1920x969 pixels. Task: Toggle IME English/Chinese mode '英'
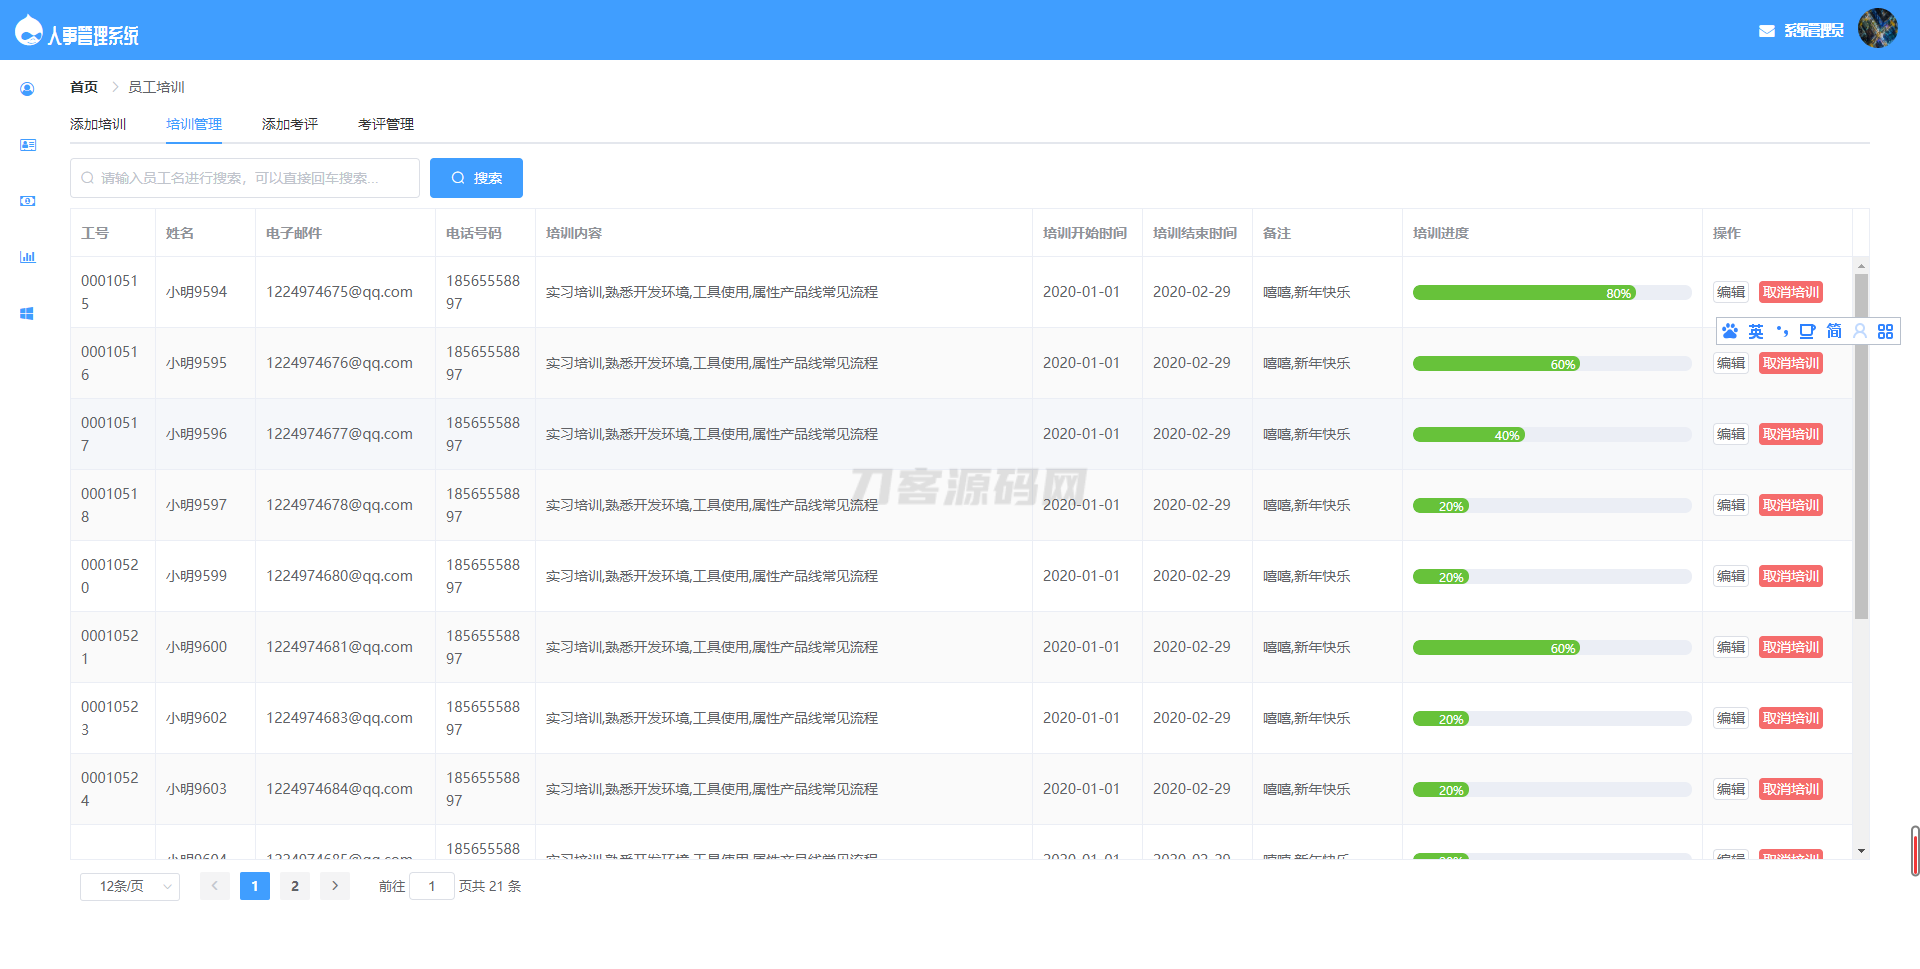click(1756, 331)
